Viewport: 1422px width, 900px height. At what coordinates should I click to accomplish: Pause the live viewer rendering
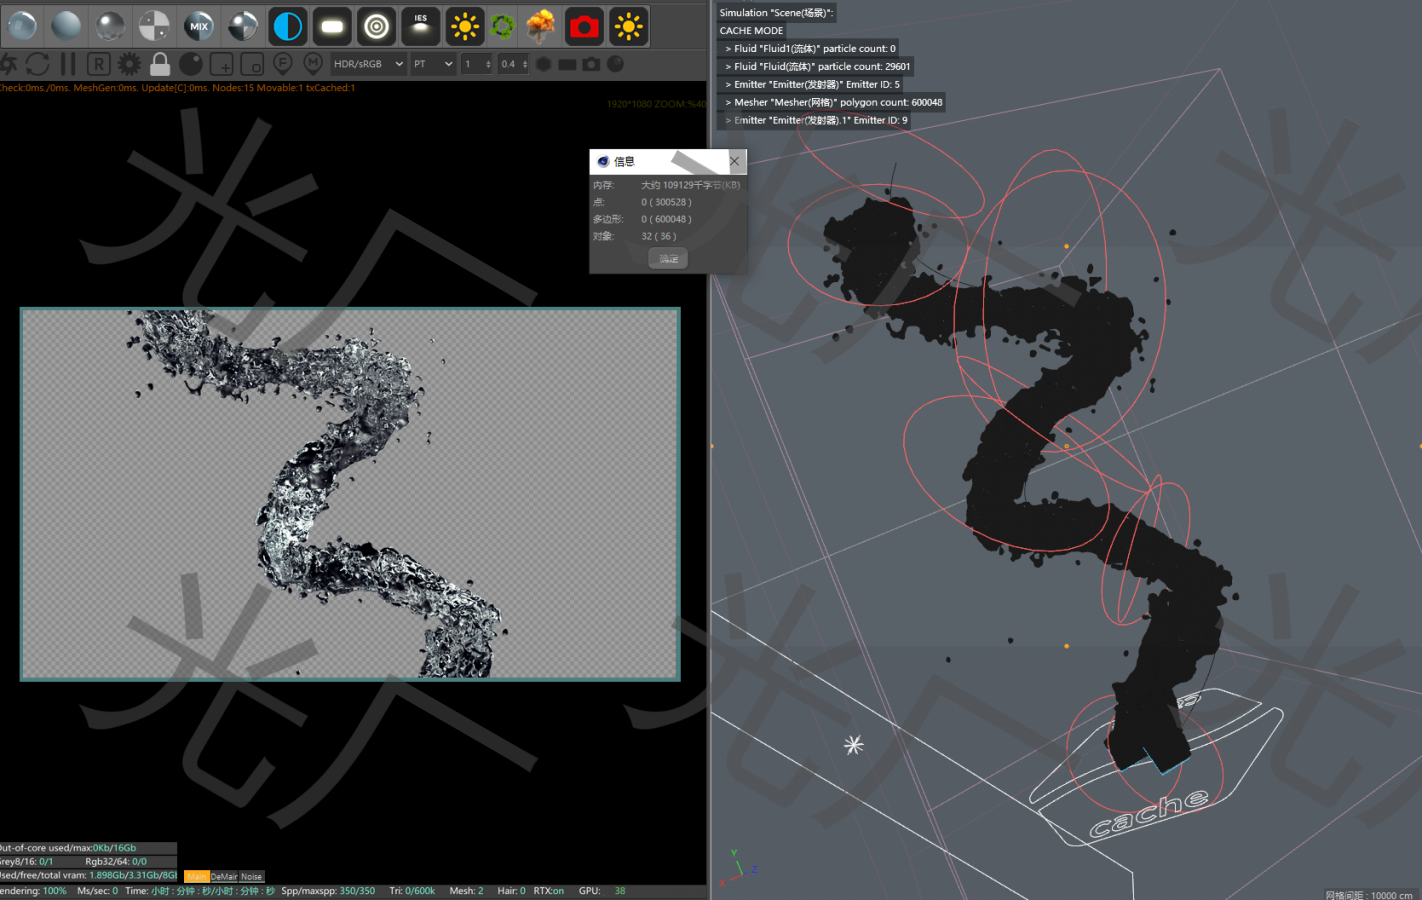coord(66,63)
